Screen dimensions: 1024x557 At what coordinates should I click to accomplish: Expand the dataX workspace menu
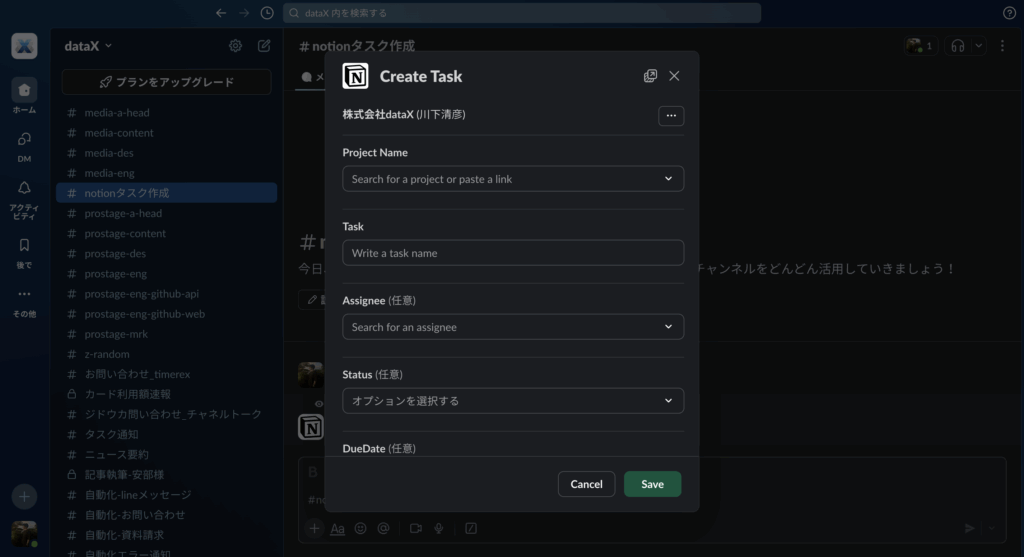(x=88, y=46)
